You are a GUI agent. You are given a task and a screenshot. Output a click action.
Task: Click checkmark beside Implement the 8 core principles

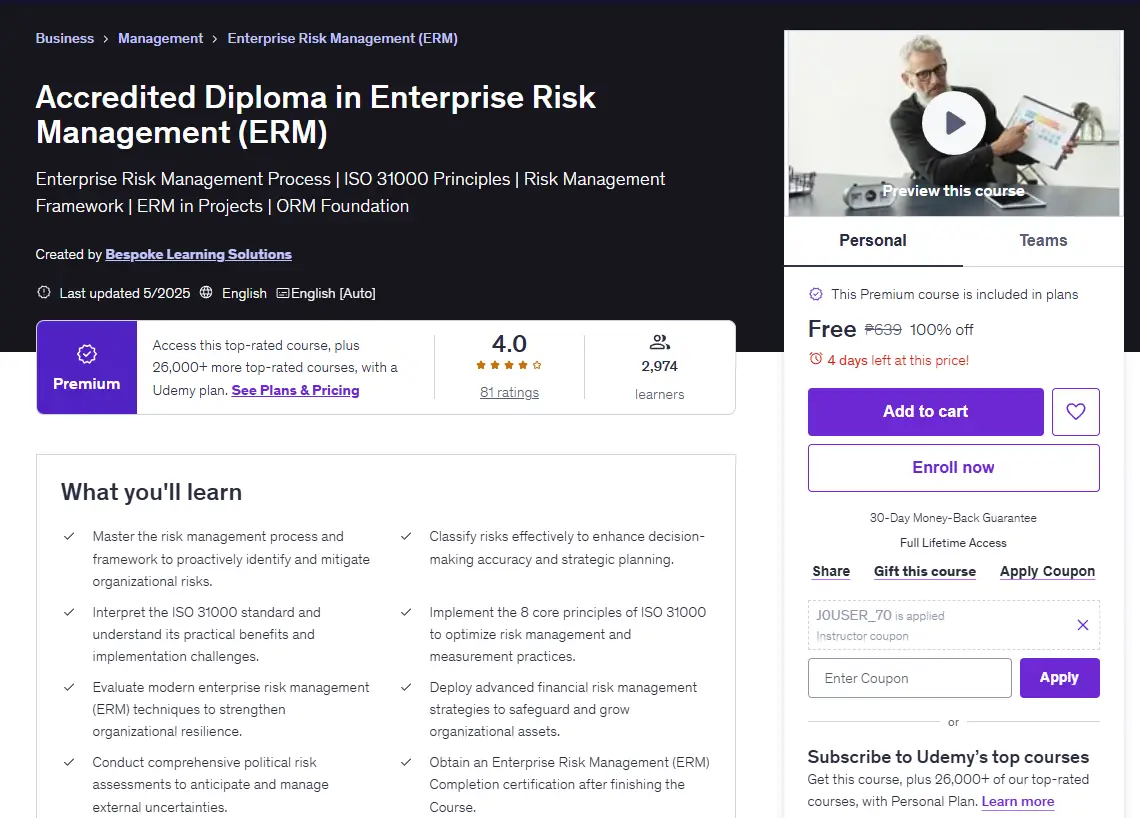point(406,612)
